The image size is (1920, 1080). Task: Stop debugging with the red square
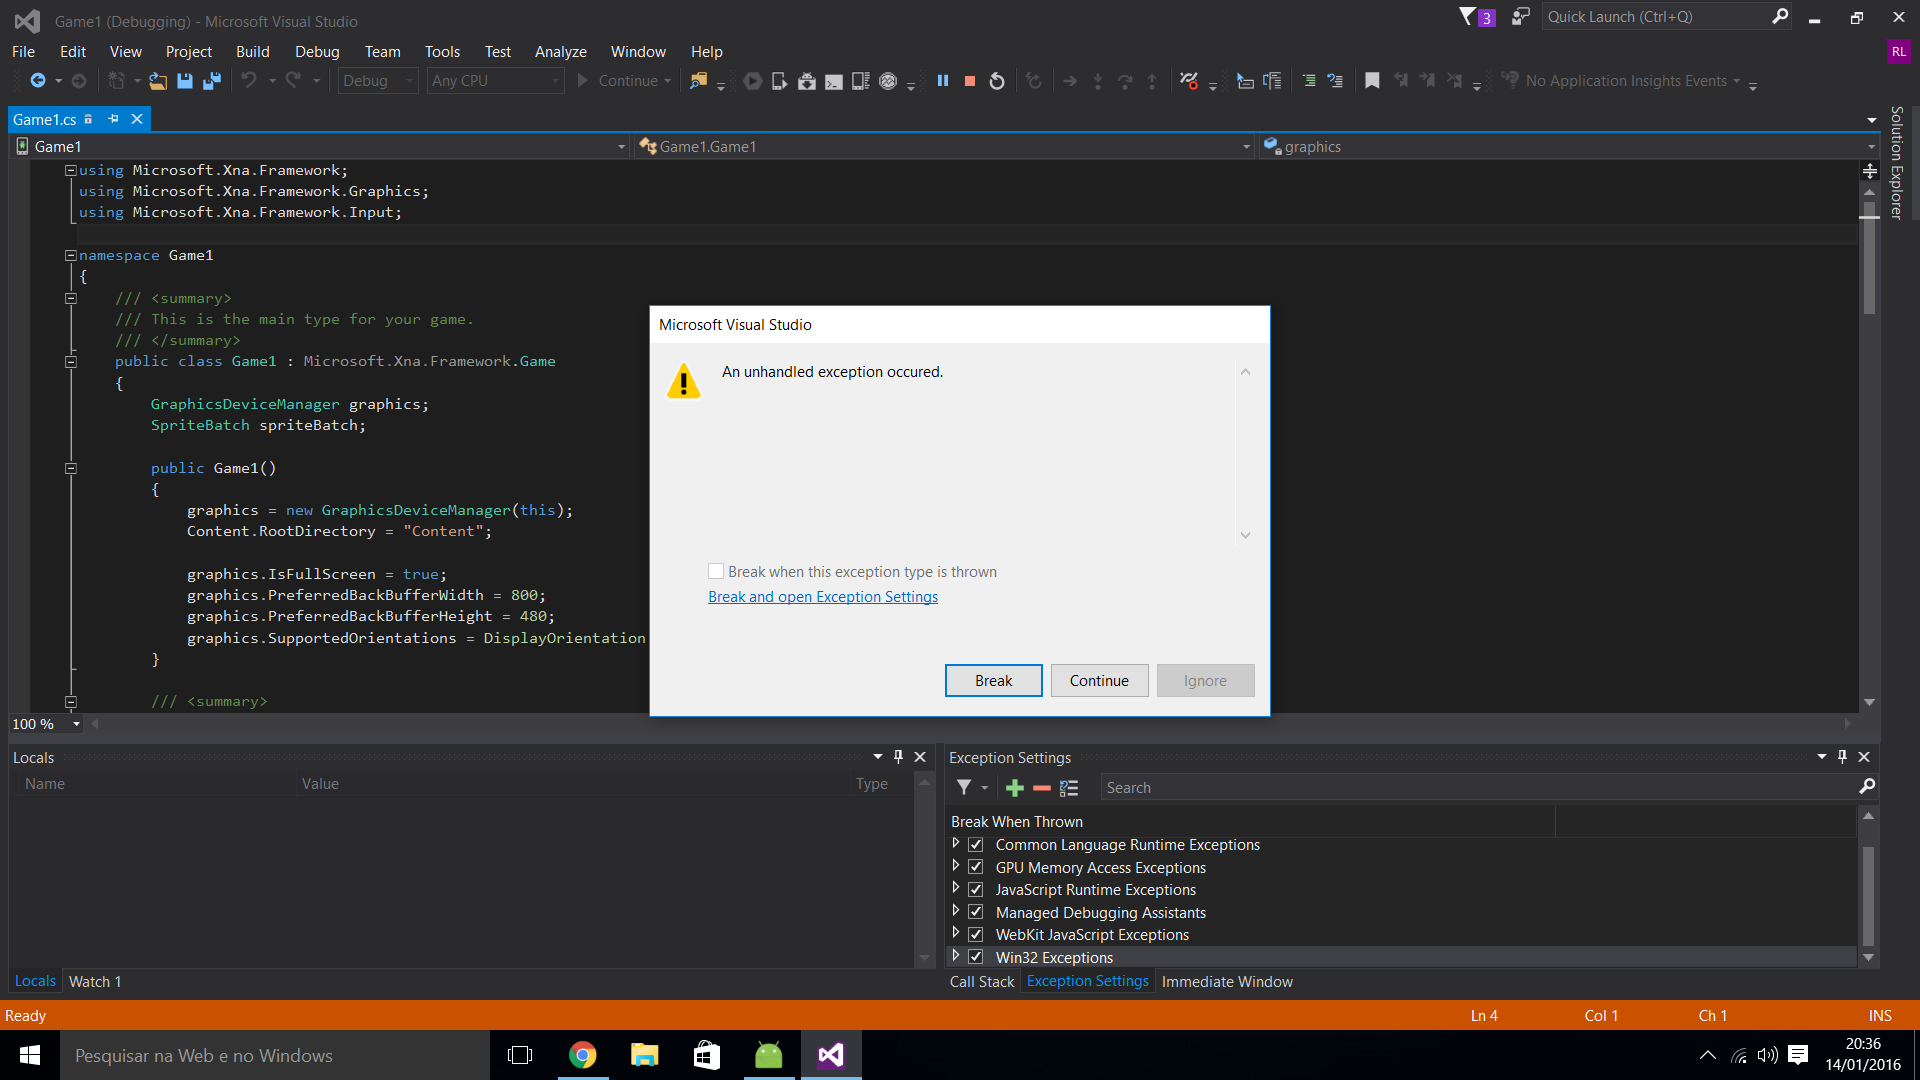point(970,81)
